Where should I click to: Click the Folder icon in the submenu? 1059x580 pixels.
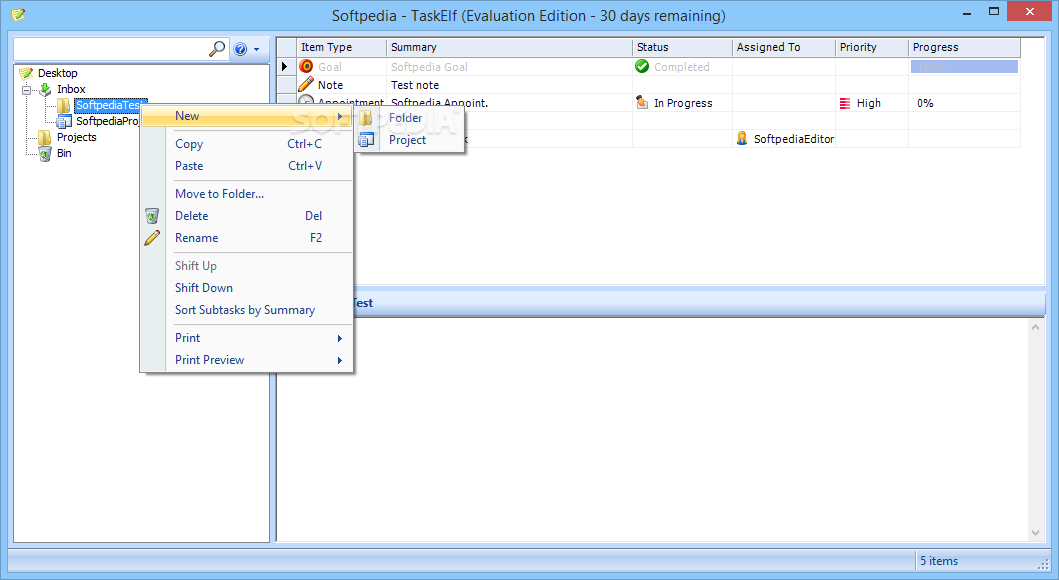(366, 118)
